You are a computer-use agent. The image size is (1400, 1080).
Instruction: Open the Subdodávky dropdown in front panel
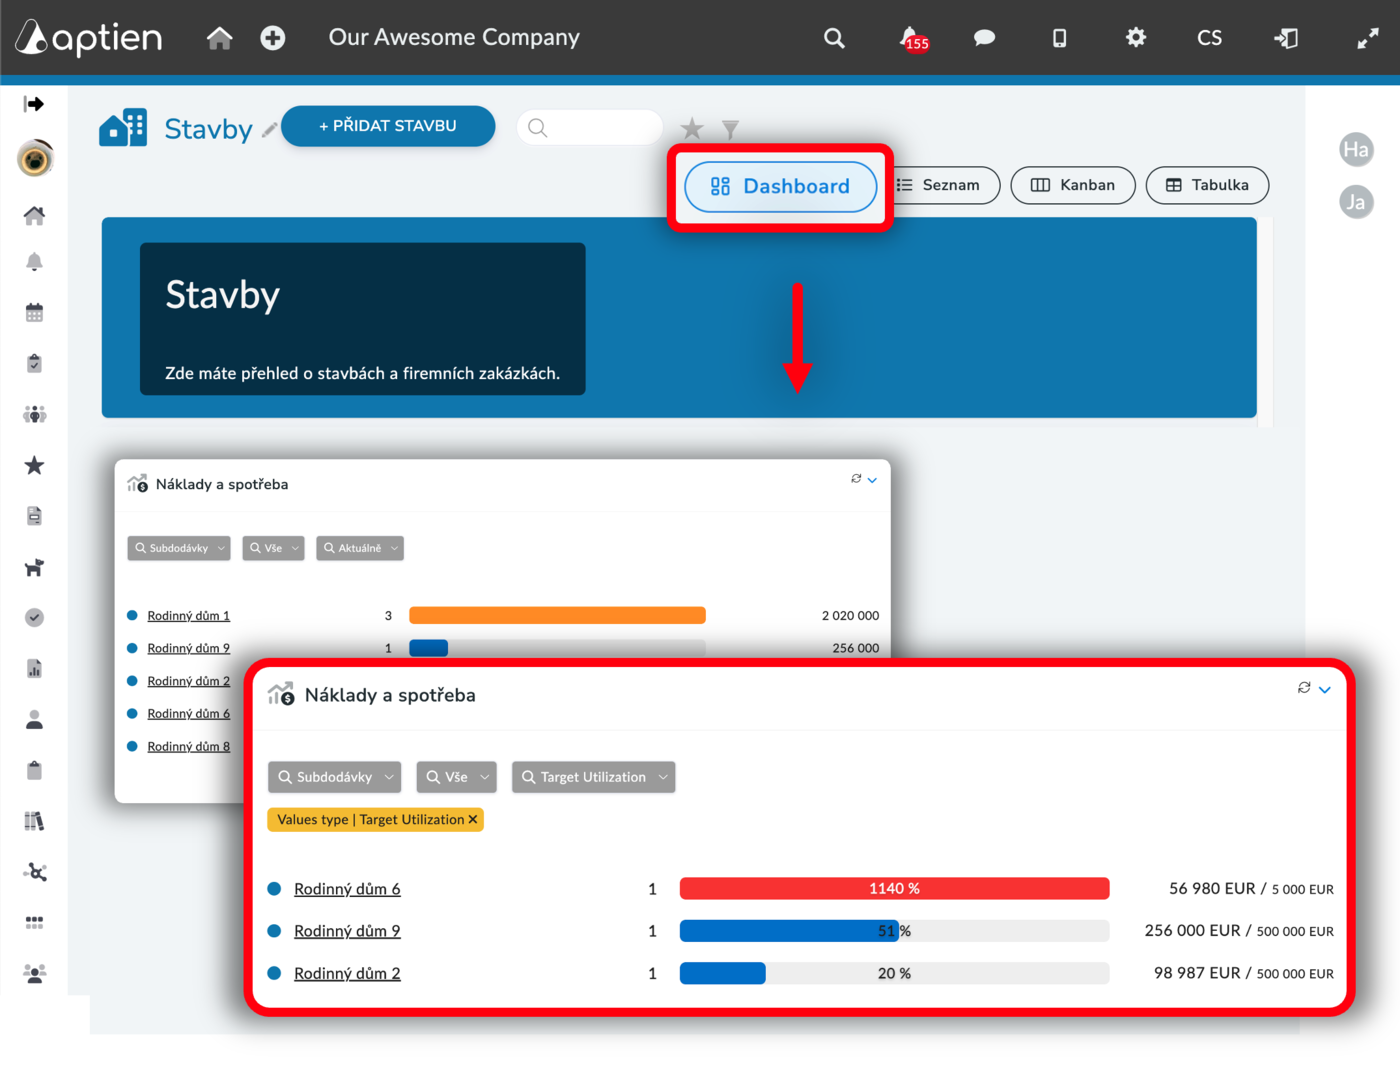[335, 777]
